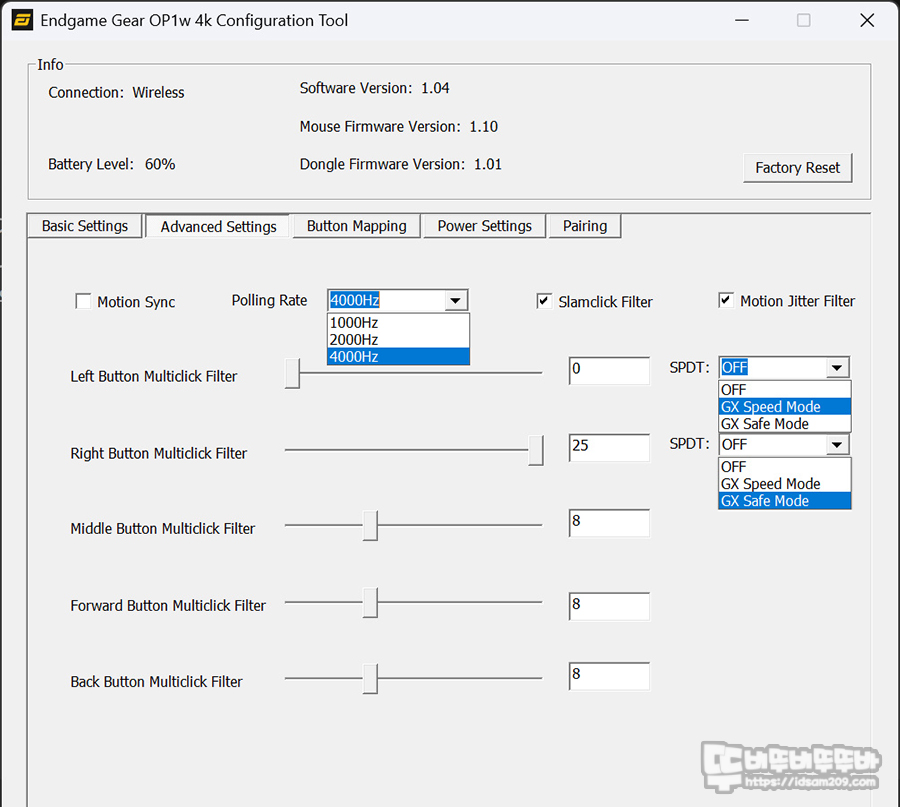Screen dimensions: 900x807
Task: Switch to the Basic Settings tab
Action: click(x=85, y=226)
